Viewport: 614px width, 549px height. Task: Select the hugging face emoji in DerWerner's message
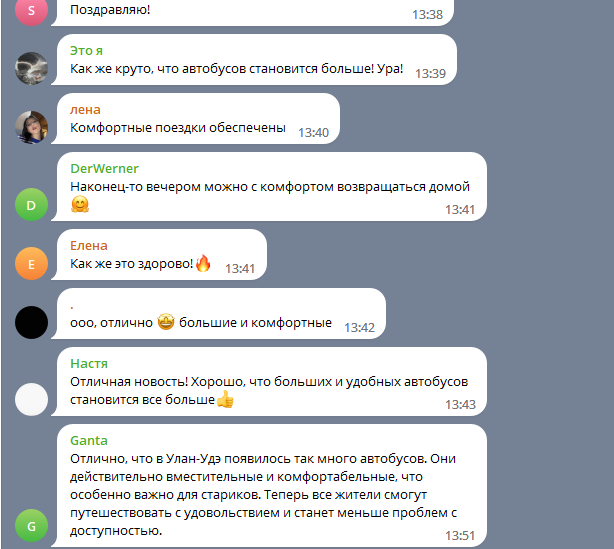click(x=80, y=204)
